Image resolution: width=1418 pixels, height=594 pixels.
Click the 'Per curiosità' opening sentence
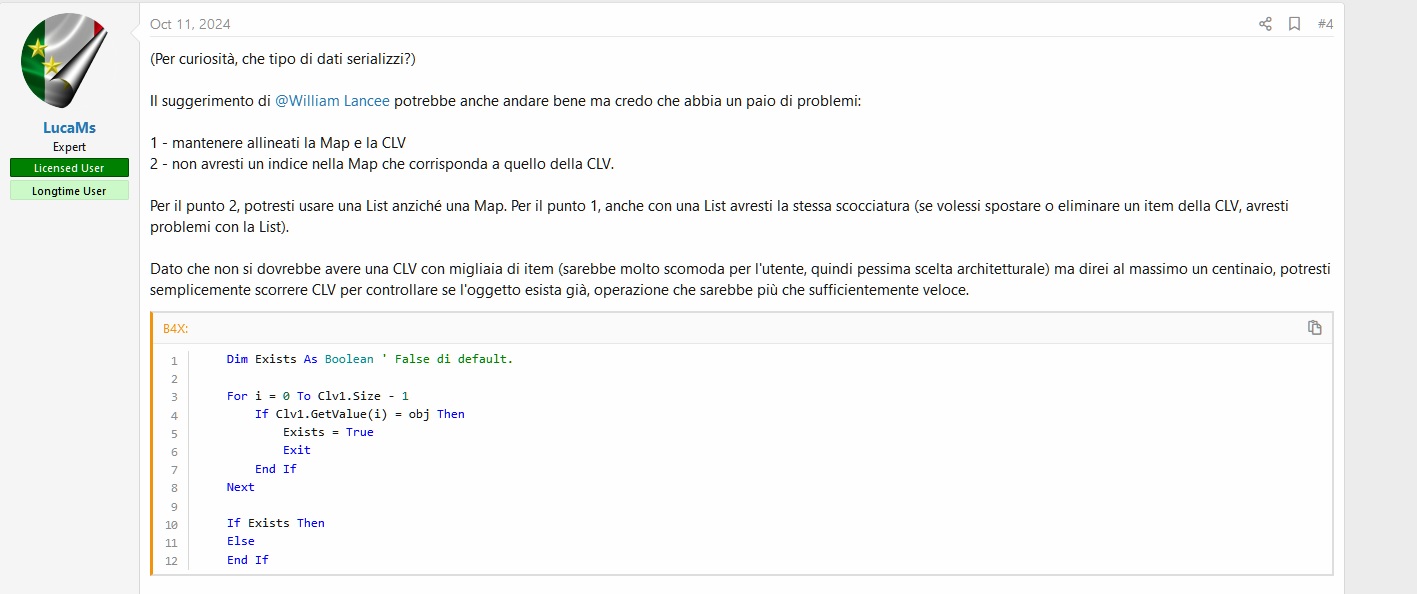click(282, 59)
